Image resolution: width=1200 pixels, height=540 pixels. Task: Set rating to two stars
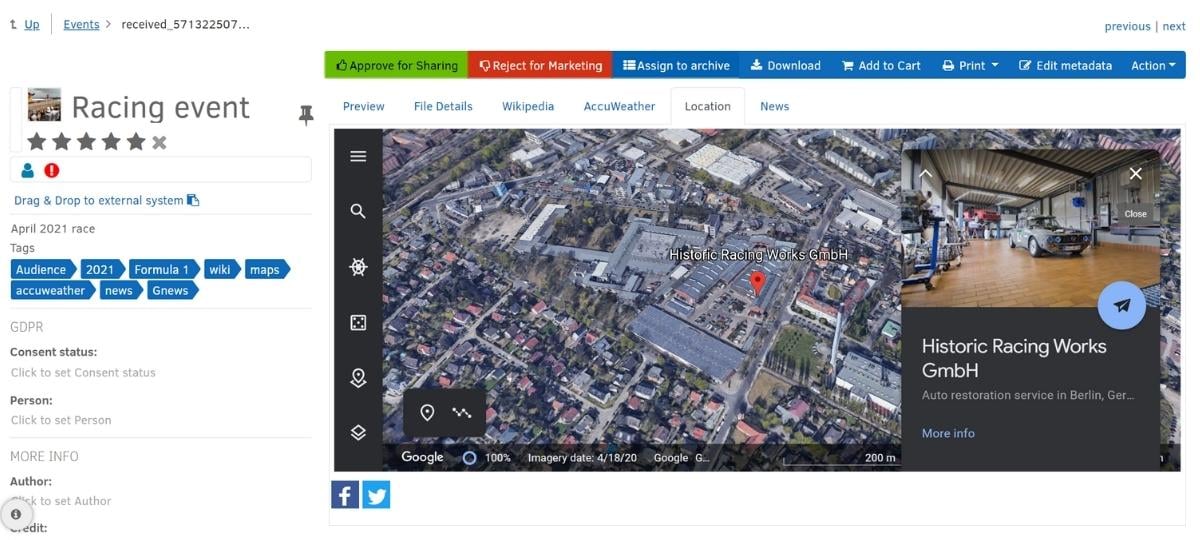click(x=62, y=142)
